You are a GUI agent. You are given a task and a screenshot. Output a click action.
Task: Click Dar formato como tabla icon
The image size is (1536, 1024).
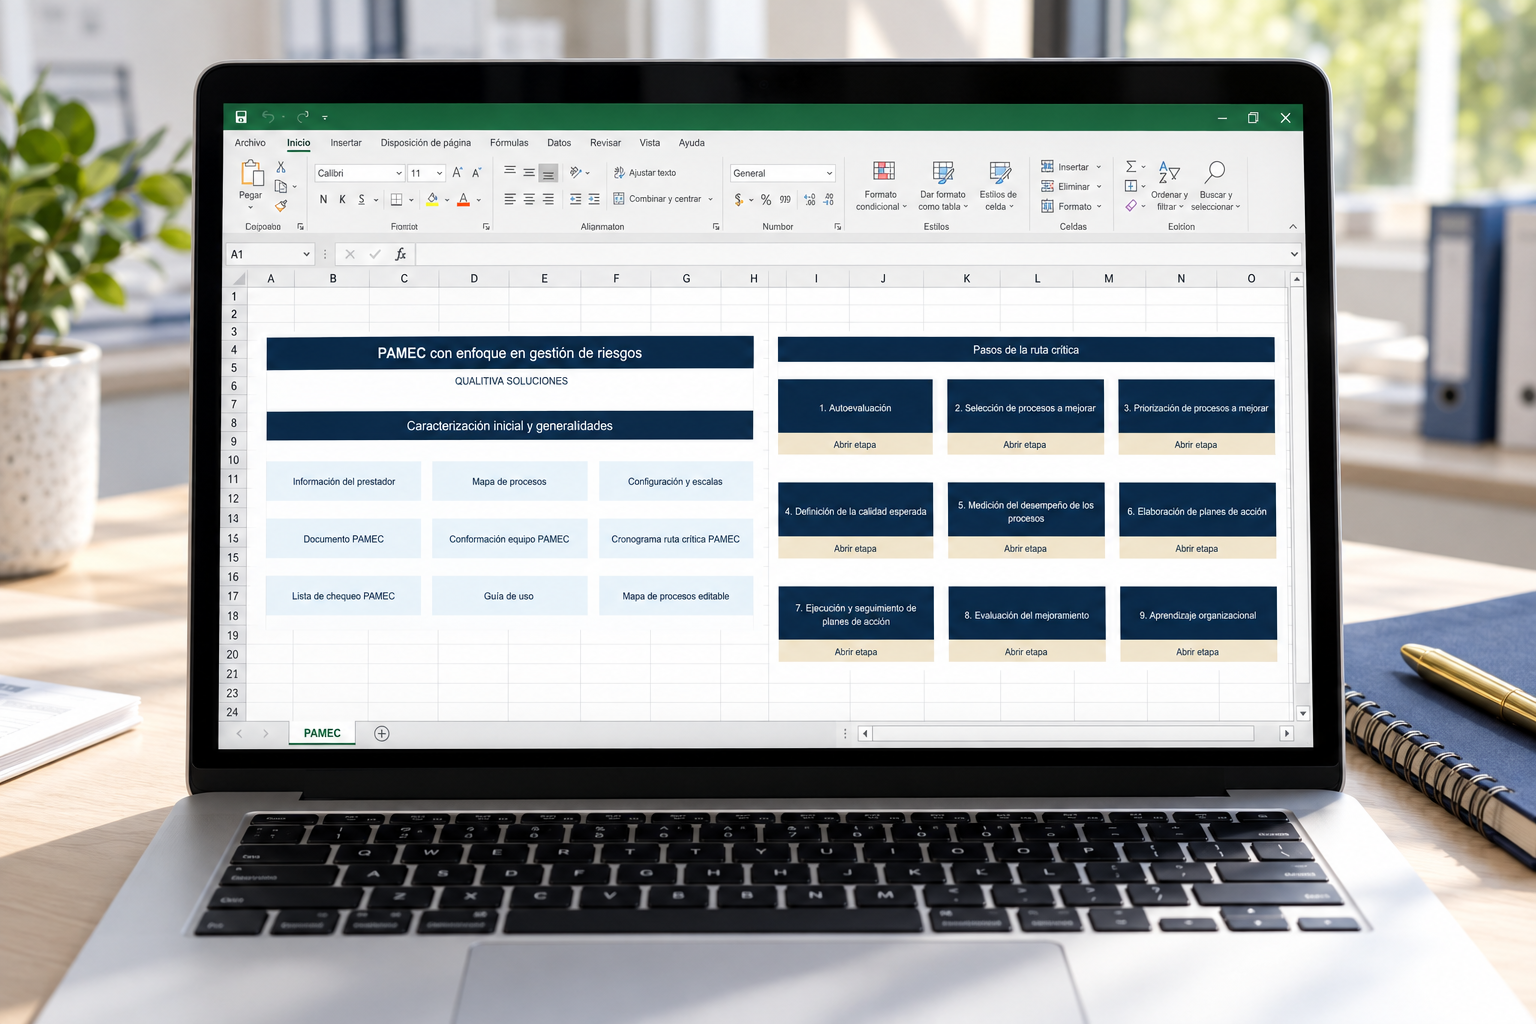(943, 171)
